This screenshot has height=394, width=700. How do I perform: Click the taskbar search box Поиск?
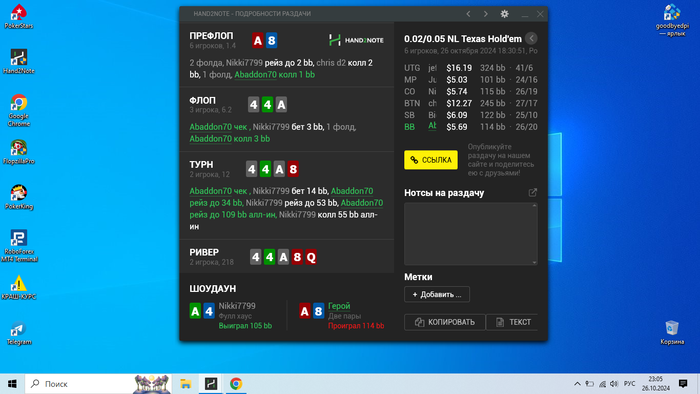(98, 384)
